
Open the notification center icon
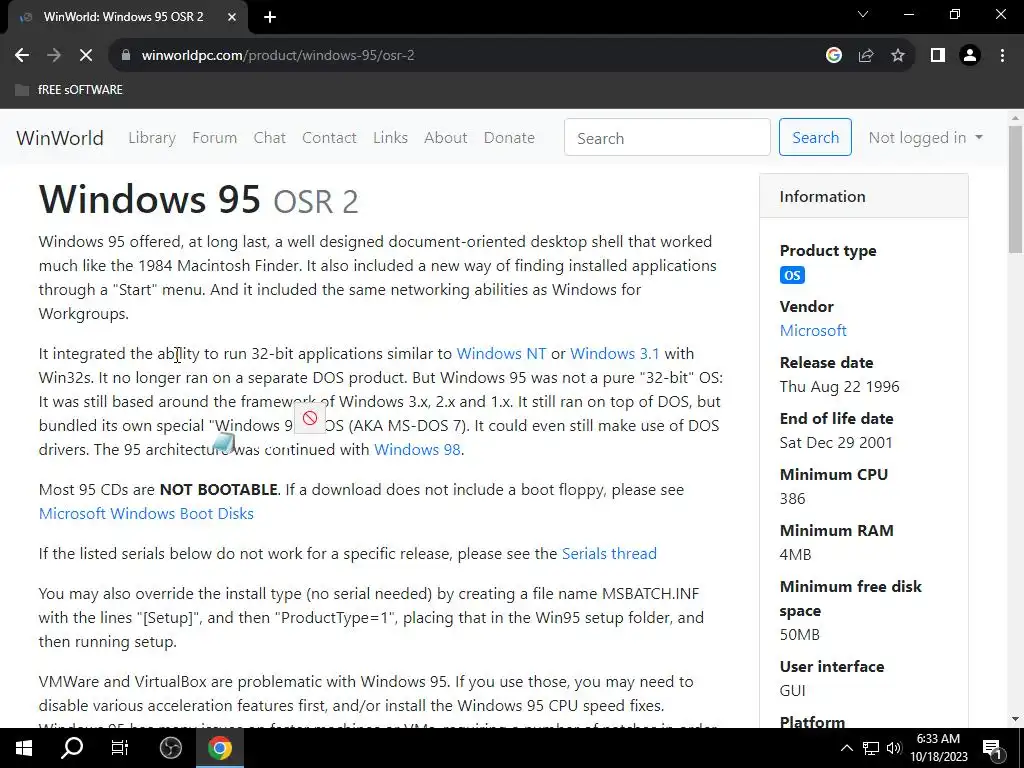click(x=992, y=748)
